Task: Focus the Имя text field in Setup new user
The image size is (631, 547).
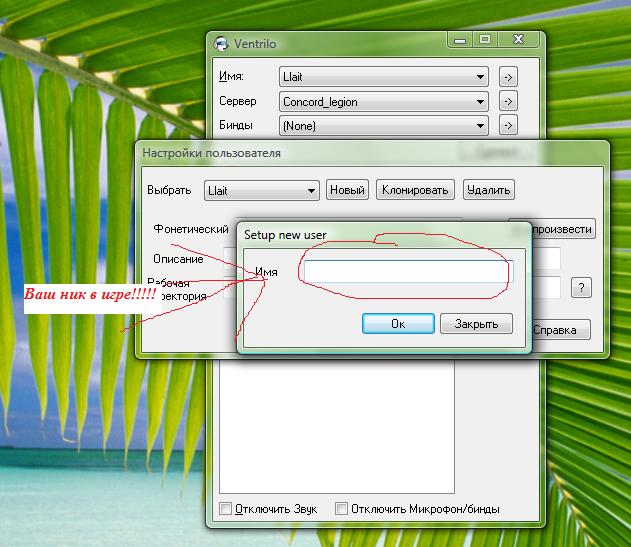Action: click(406, 272)
